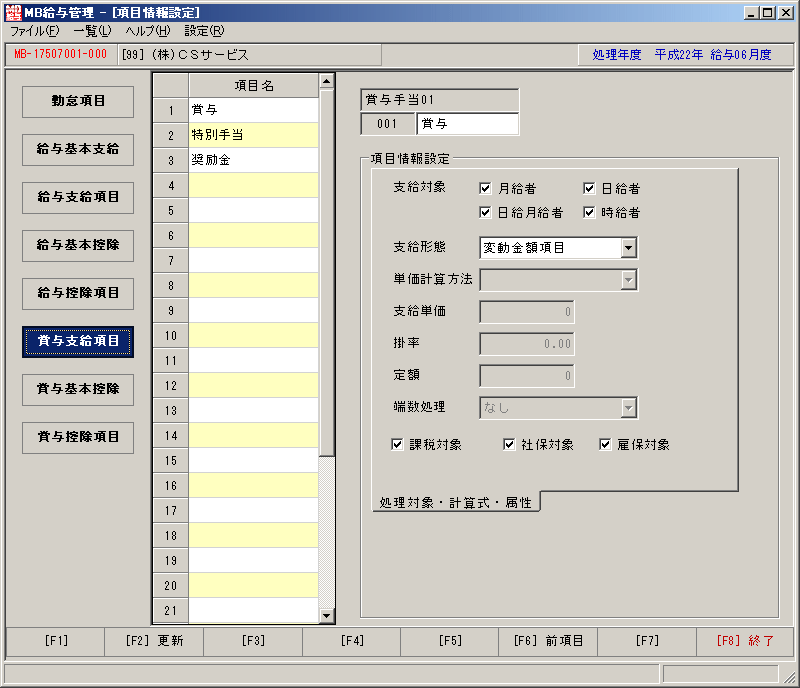Uncheck the 時給者 checkbox
This screenshot has width=800, height=688.
[589, 212]
